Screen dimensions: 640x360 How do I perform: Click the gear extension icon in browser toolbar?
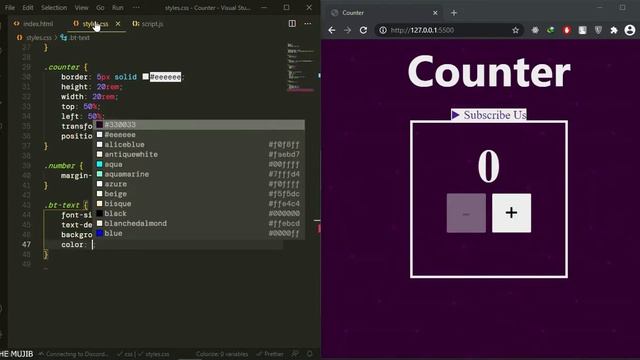[x=535, y=30]
